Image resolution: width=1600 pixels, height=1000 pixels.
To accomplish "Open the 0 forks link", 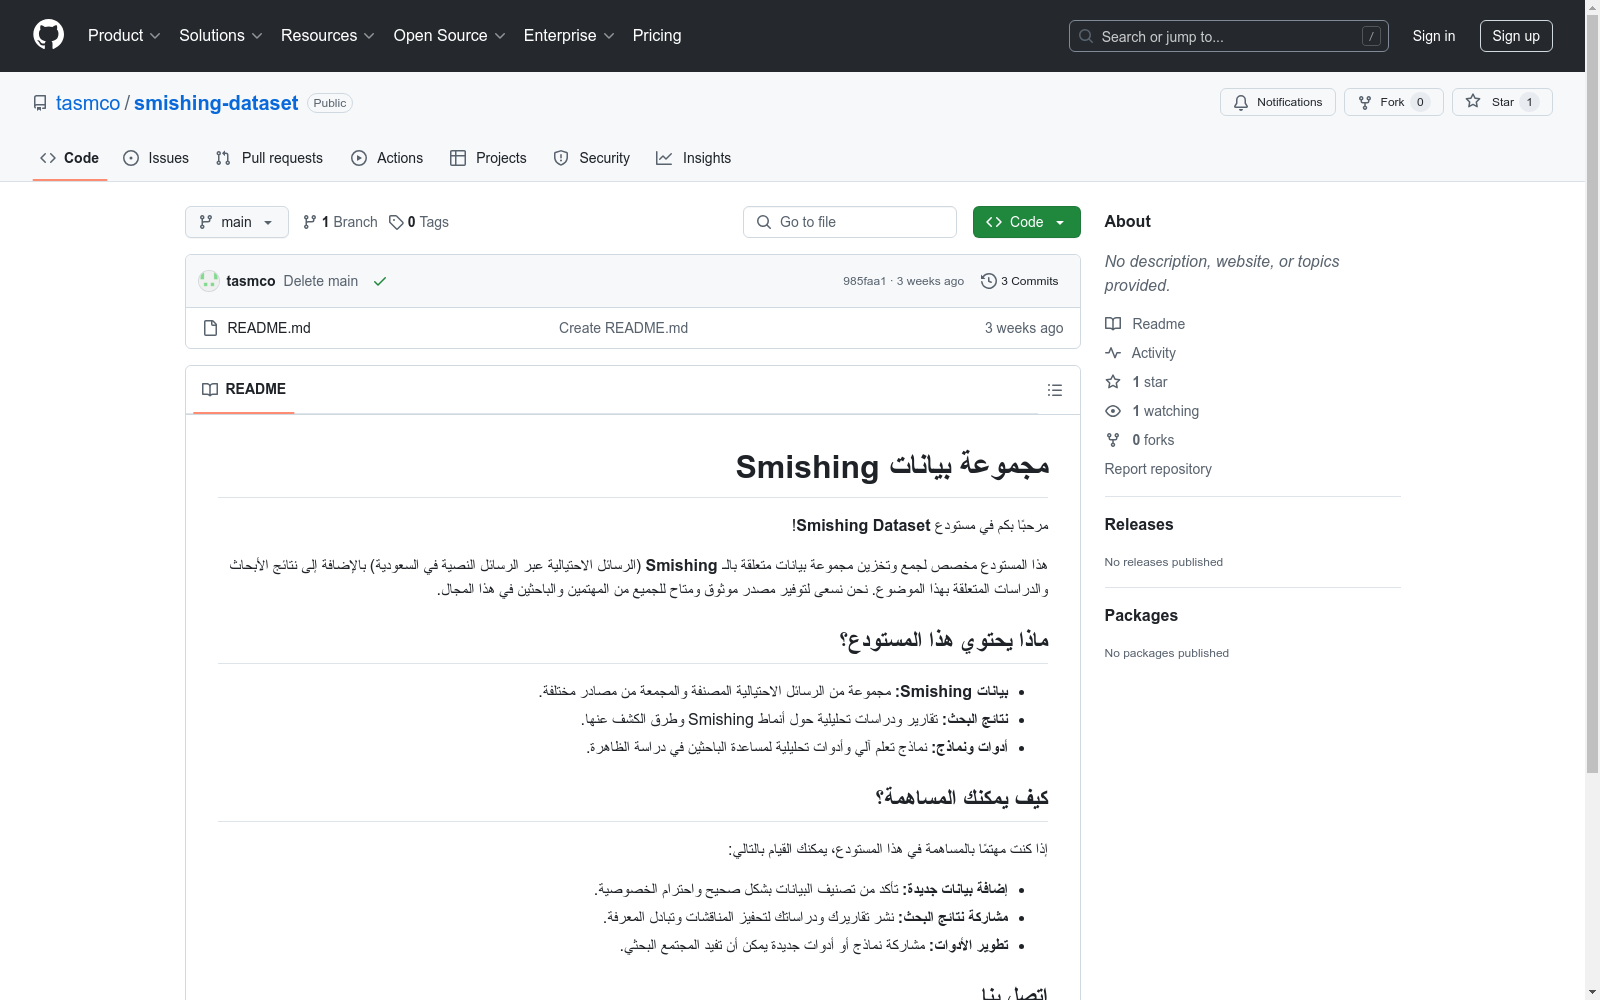I will (x=1140, y=440).
